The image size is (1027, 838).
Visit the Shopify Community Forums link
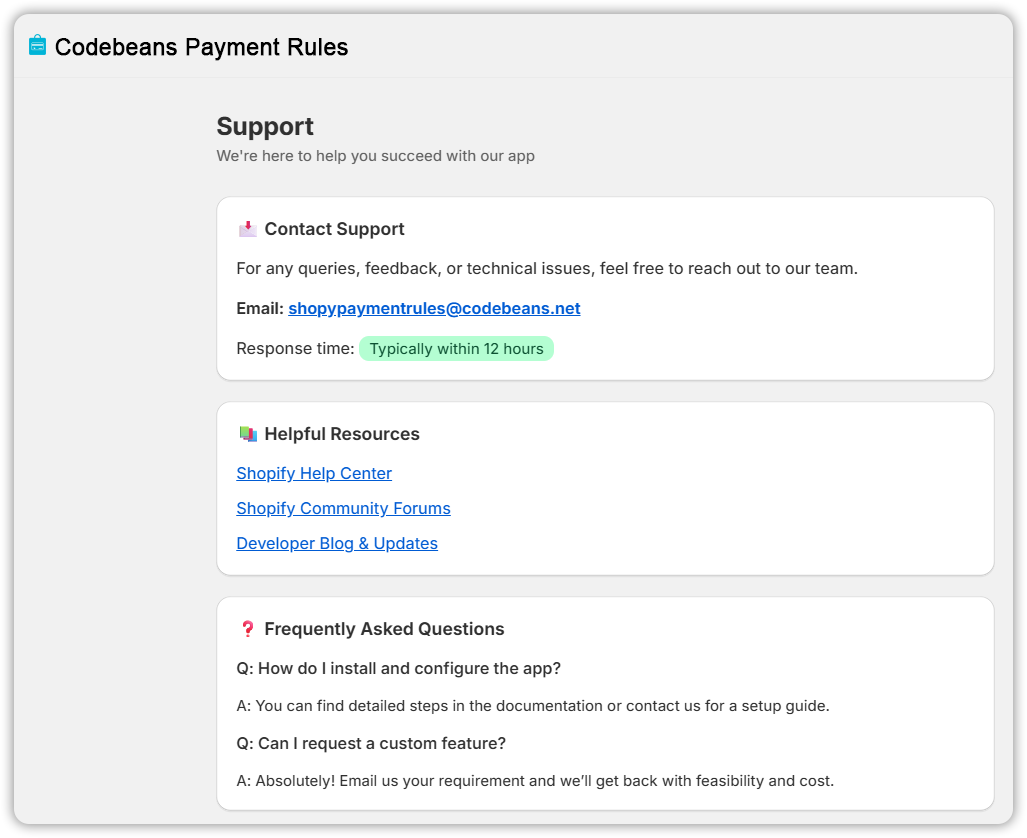(343, 509)
